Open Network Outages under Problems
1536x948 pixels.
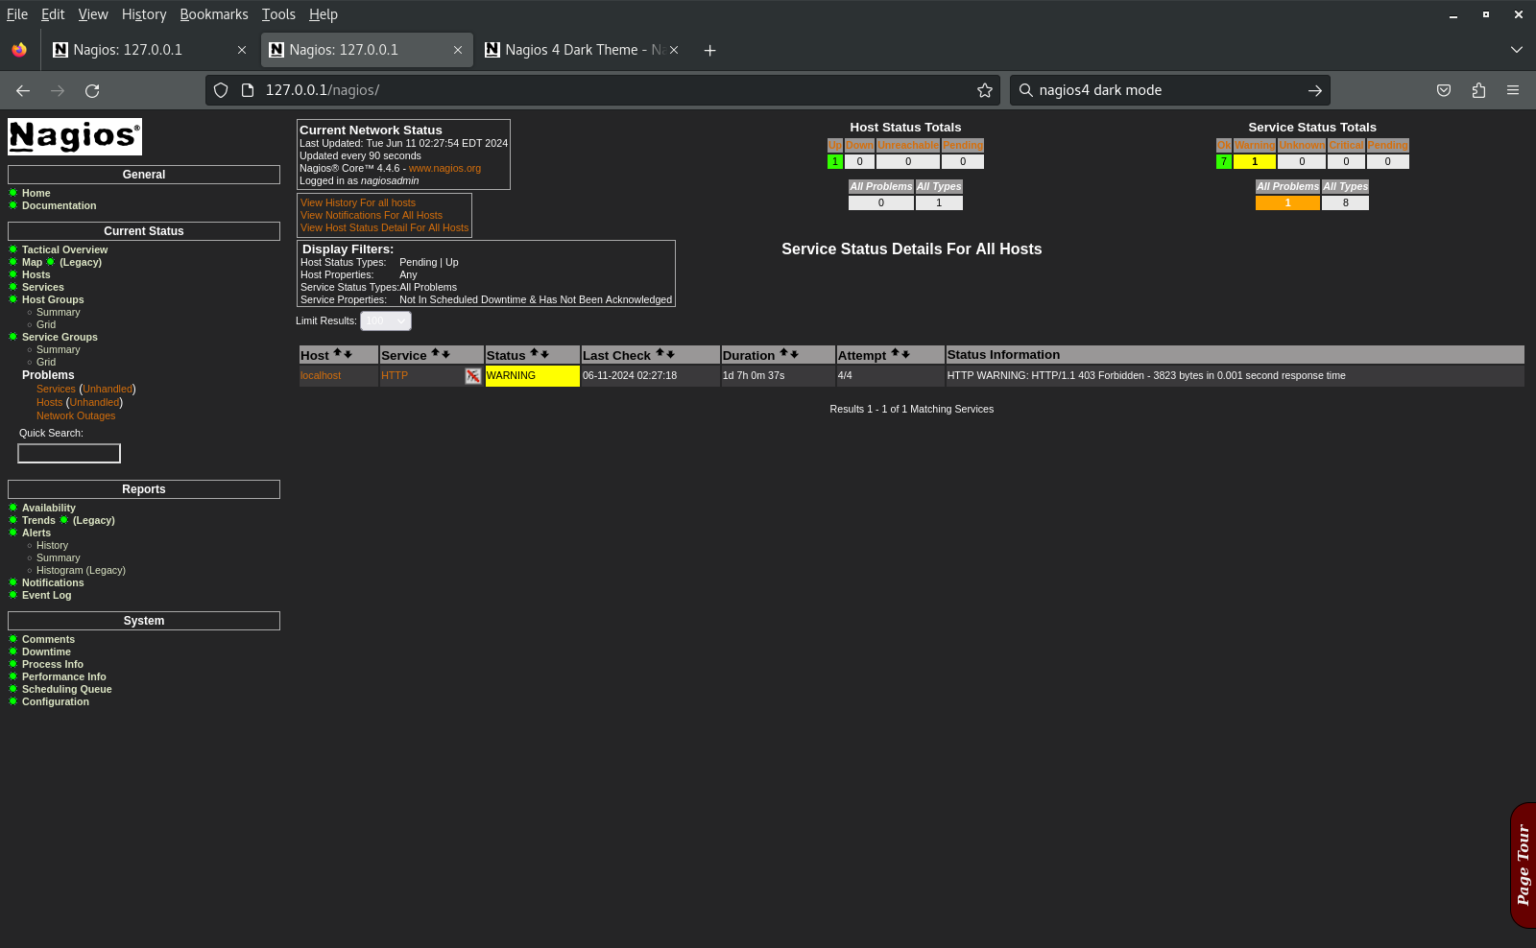tap(76, 416)
